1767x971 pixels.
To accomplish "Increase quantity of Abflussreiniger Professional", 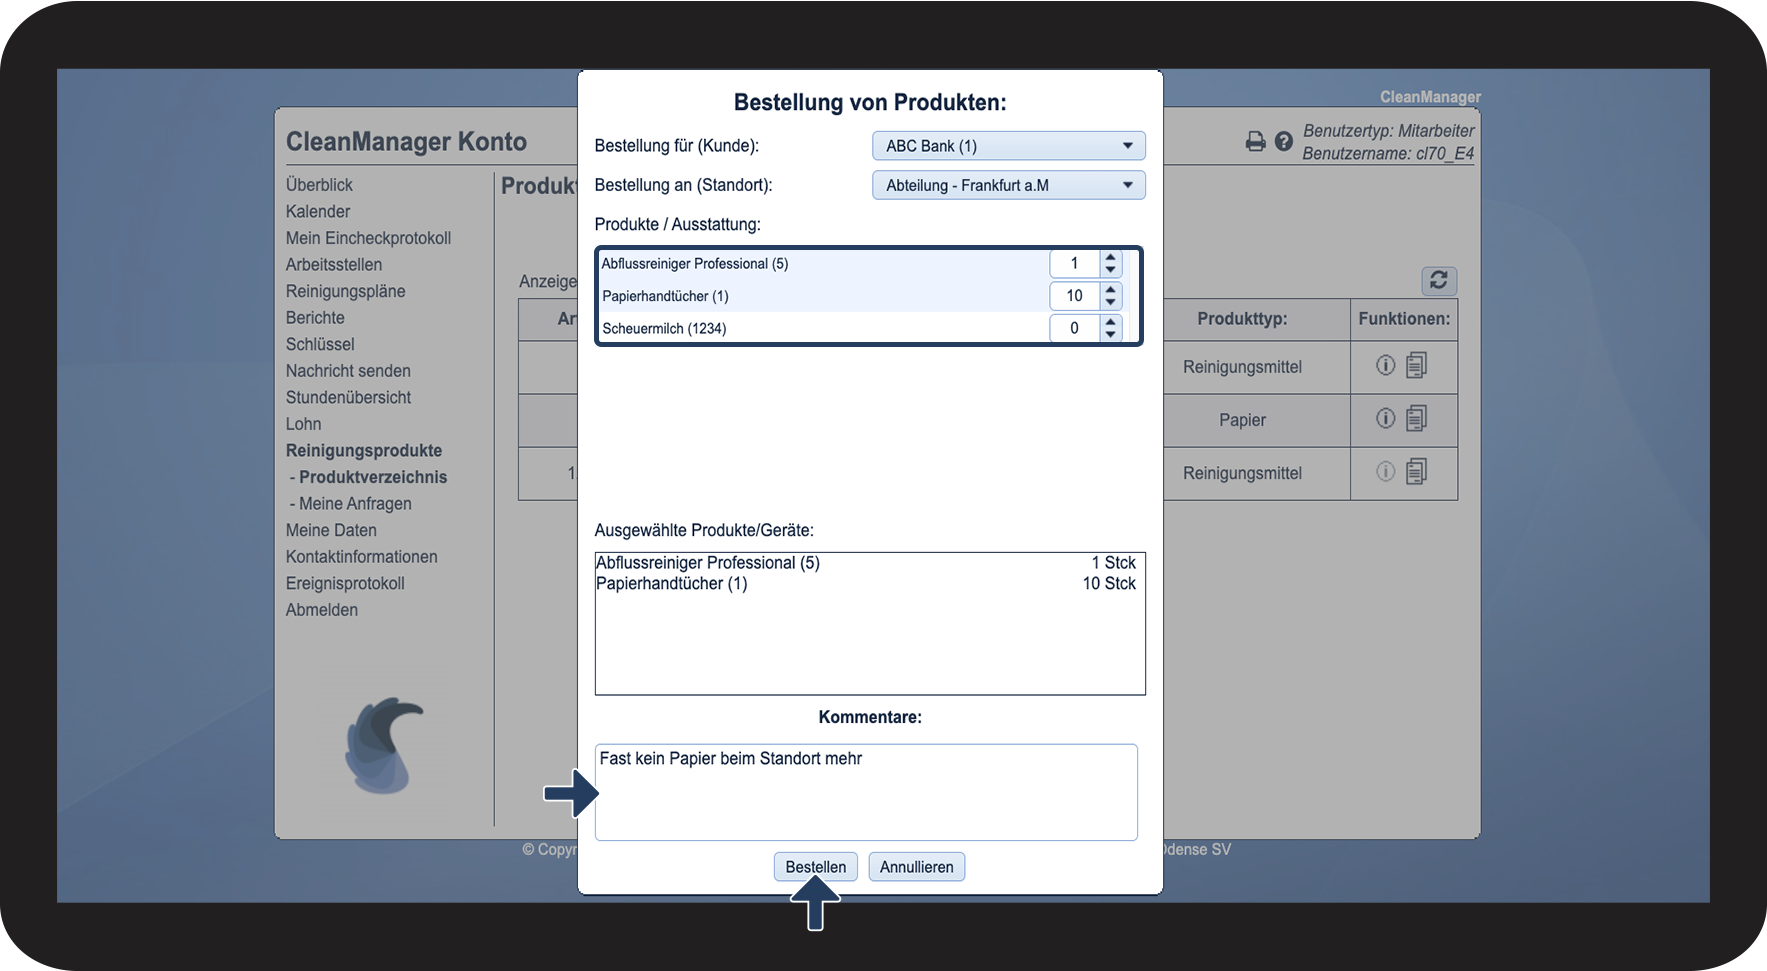I will click(1111, 258).
